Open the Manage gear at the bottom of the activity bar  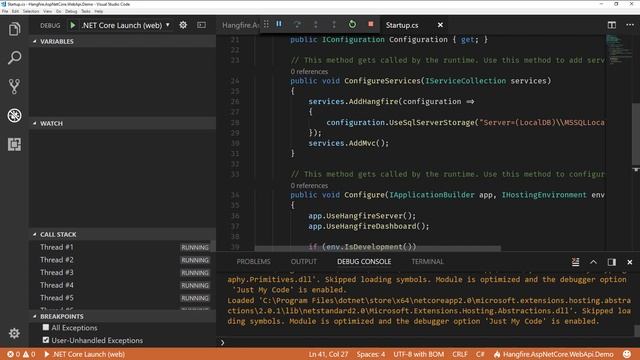pos(14,333)
